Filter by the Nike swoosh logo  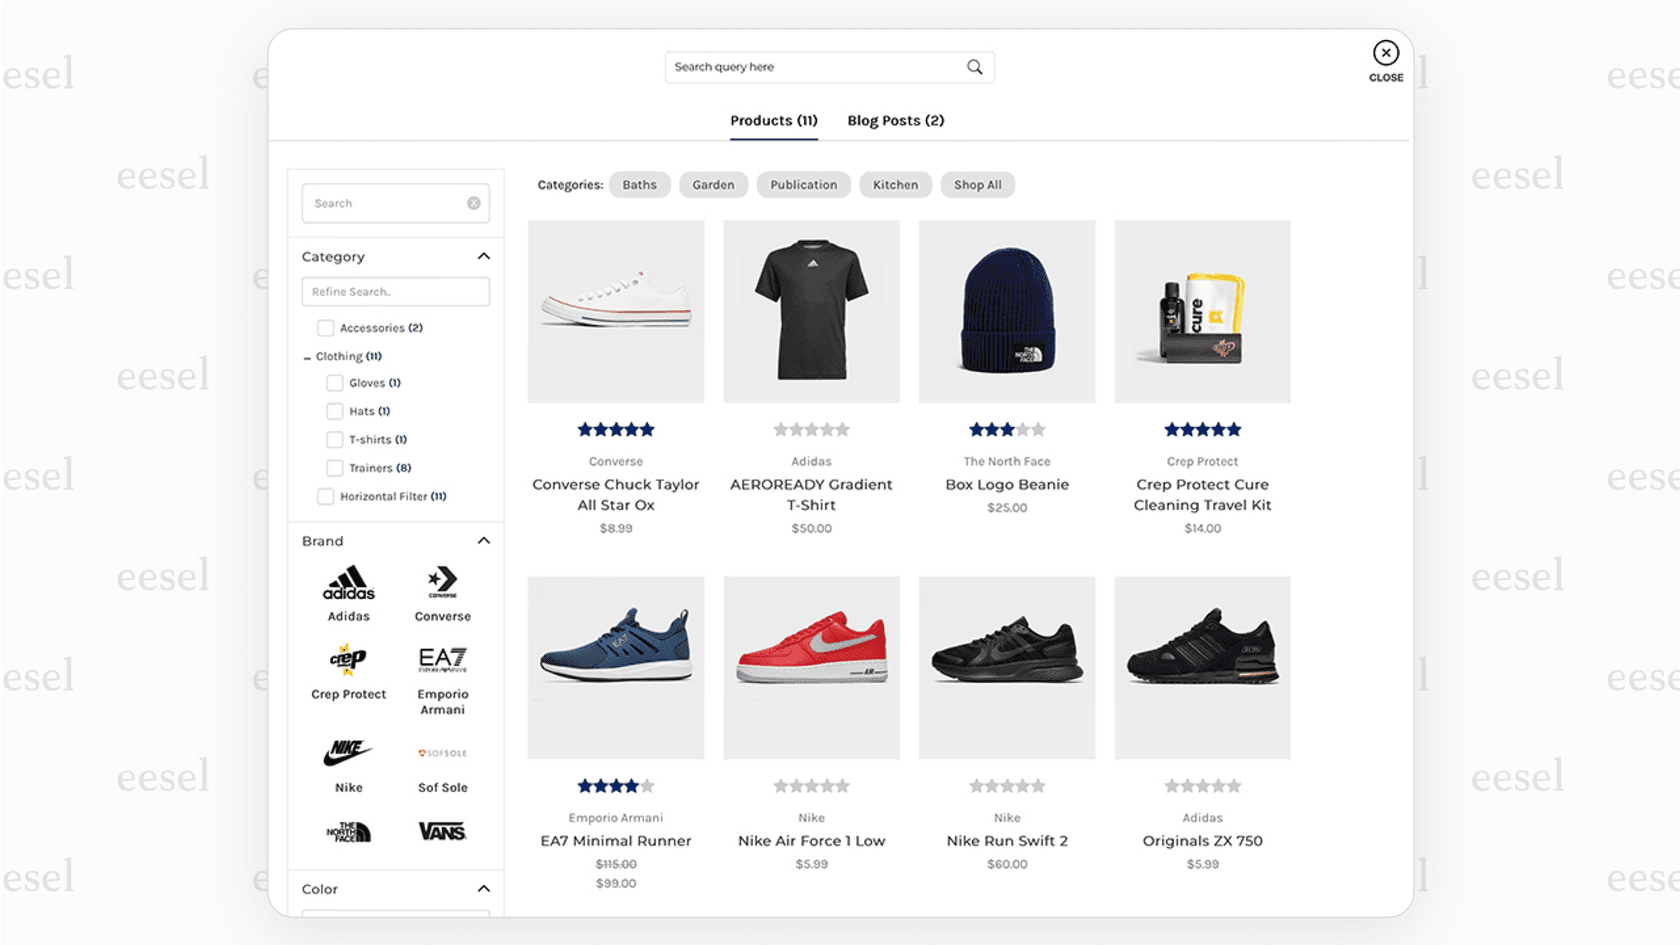(347, 751)
